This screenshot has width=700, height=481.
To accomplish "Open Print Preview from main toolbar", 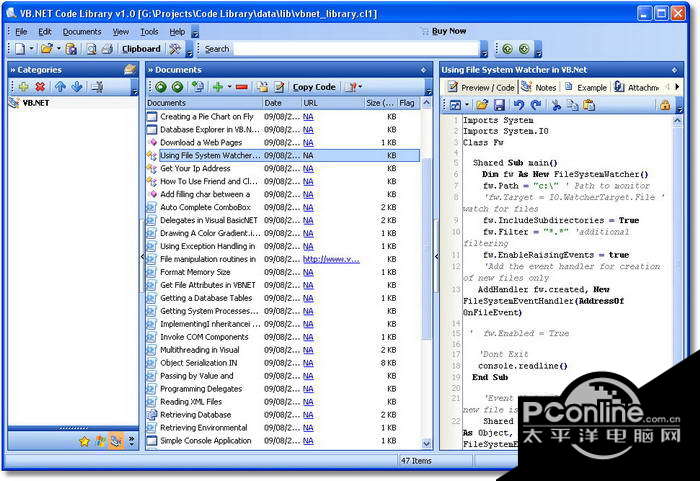I will (92, 49).
